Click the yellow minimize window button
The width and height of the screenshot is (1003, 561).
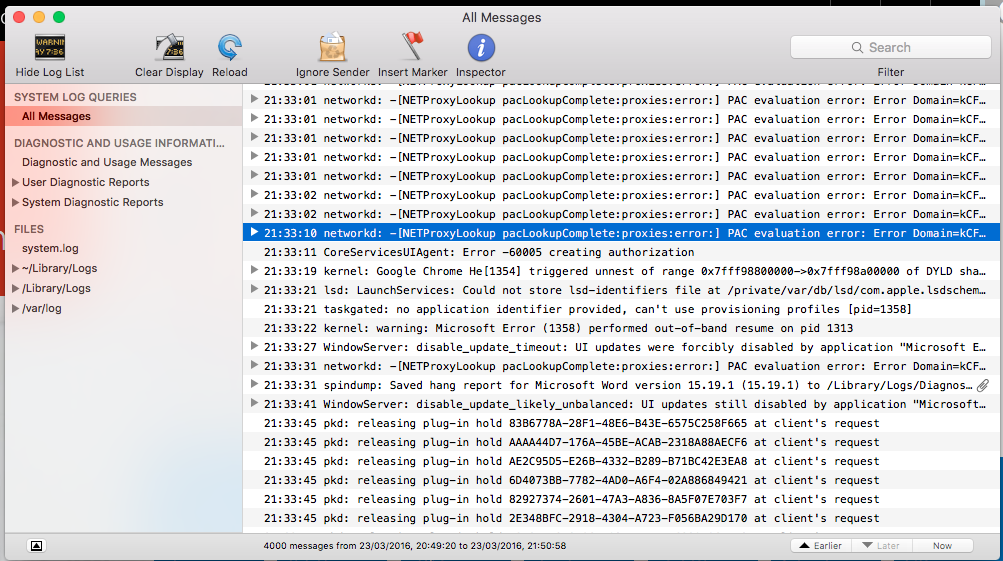pyautogui.click(x=39, y=17)
